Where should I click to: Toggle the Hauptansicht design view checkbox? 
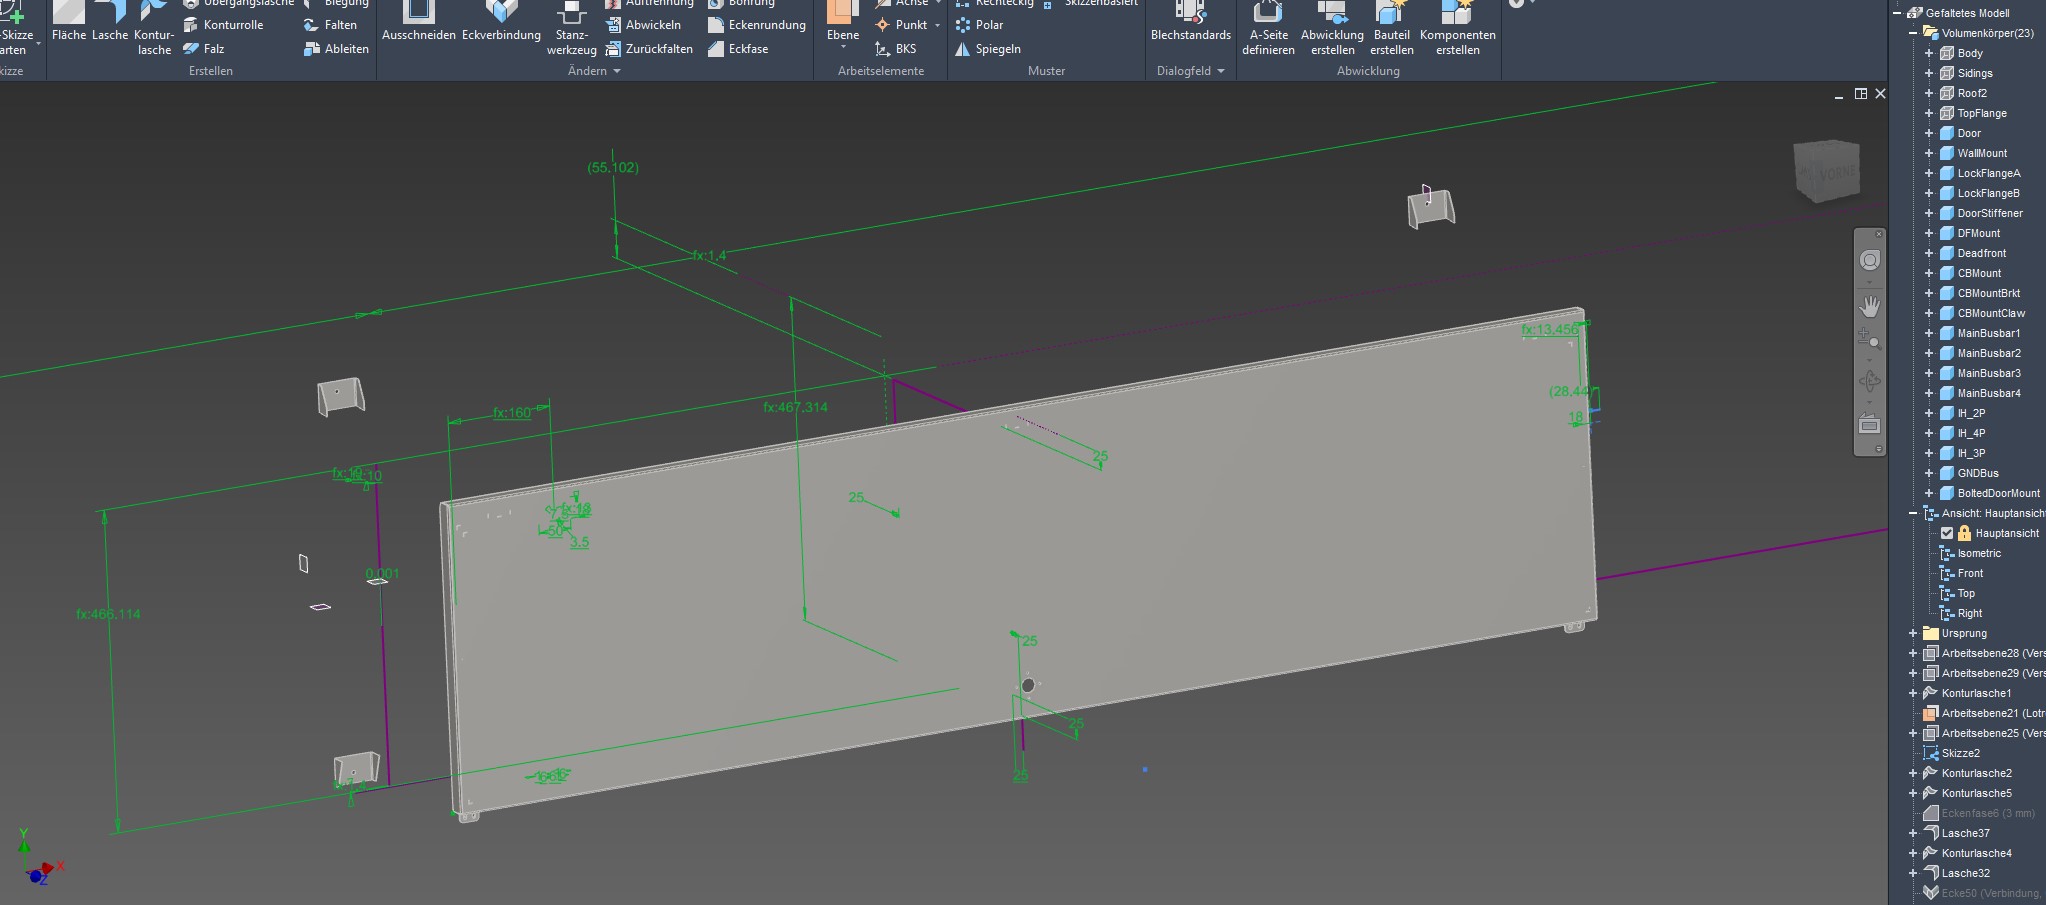point(1946,533)
